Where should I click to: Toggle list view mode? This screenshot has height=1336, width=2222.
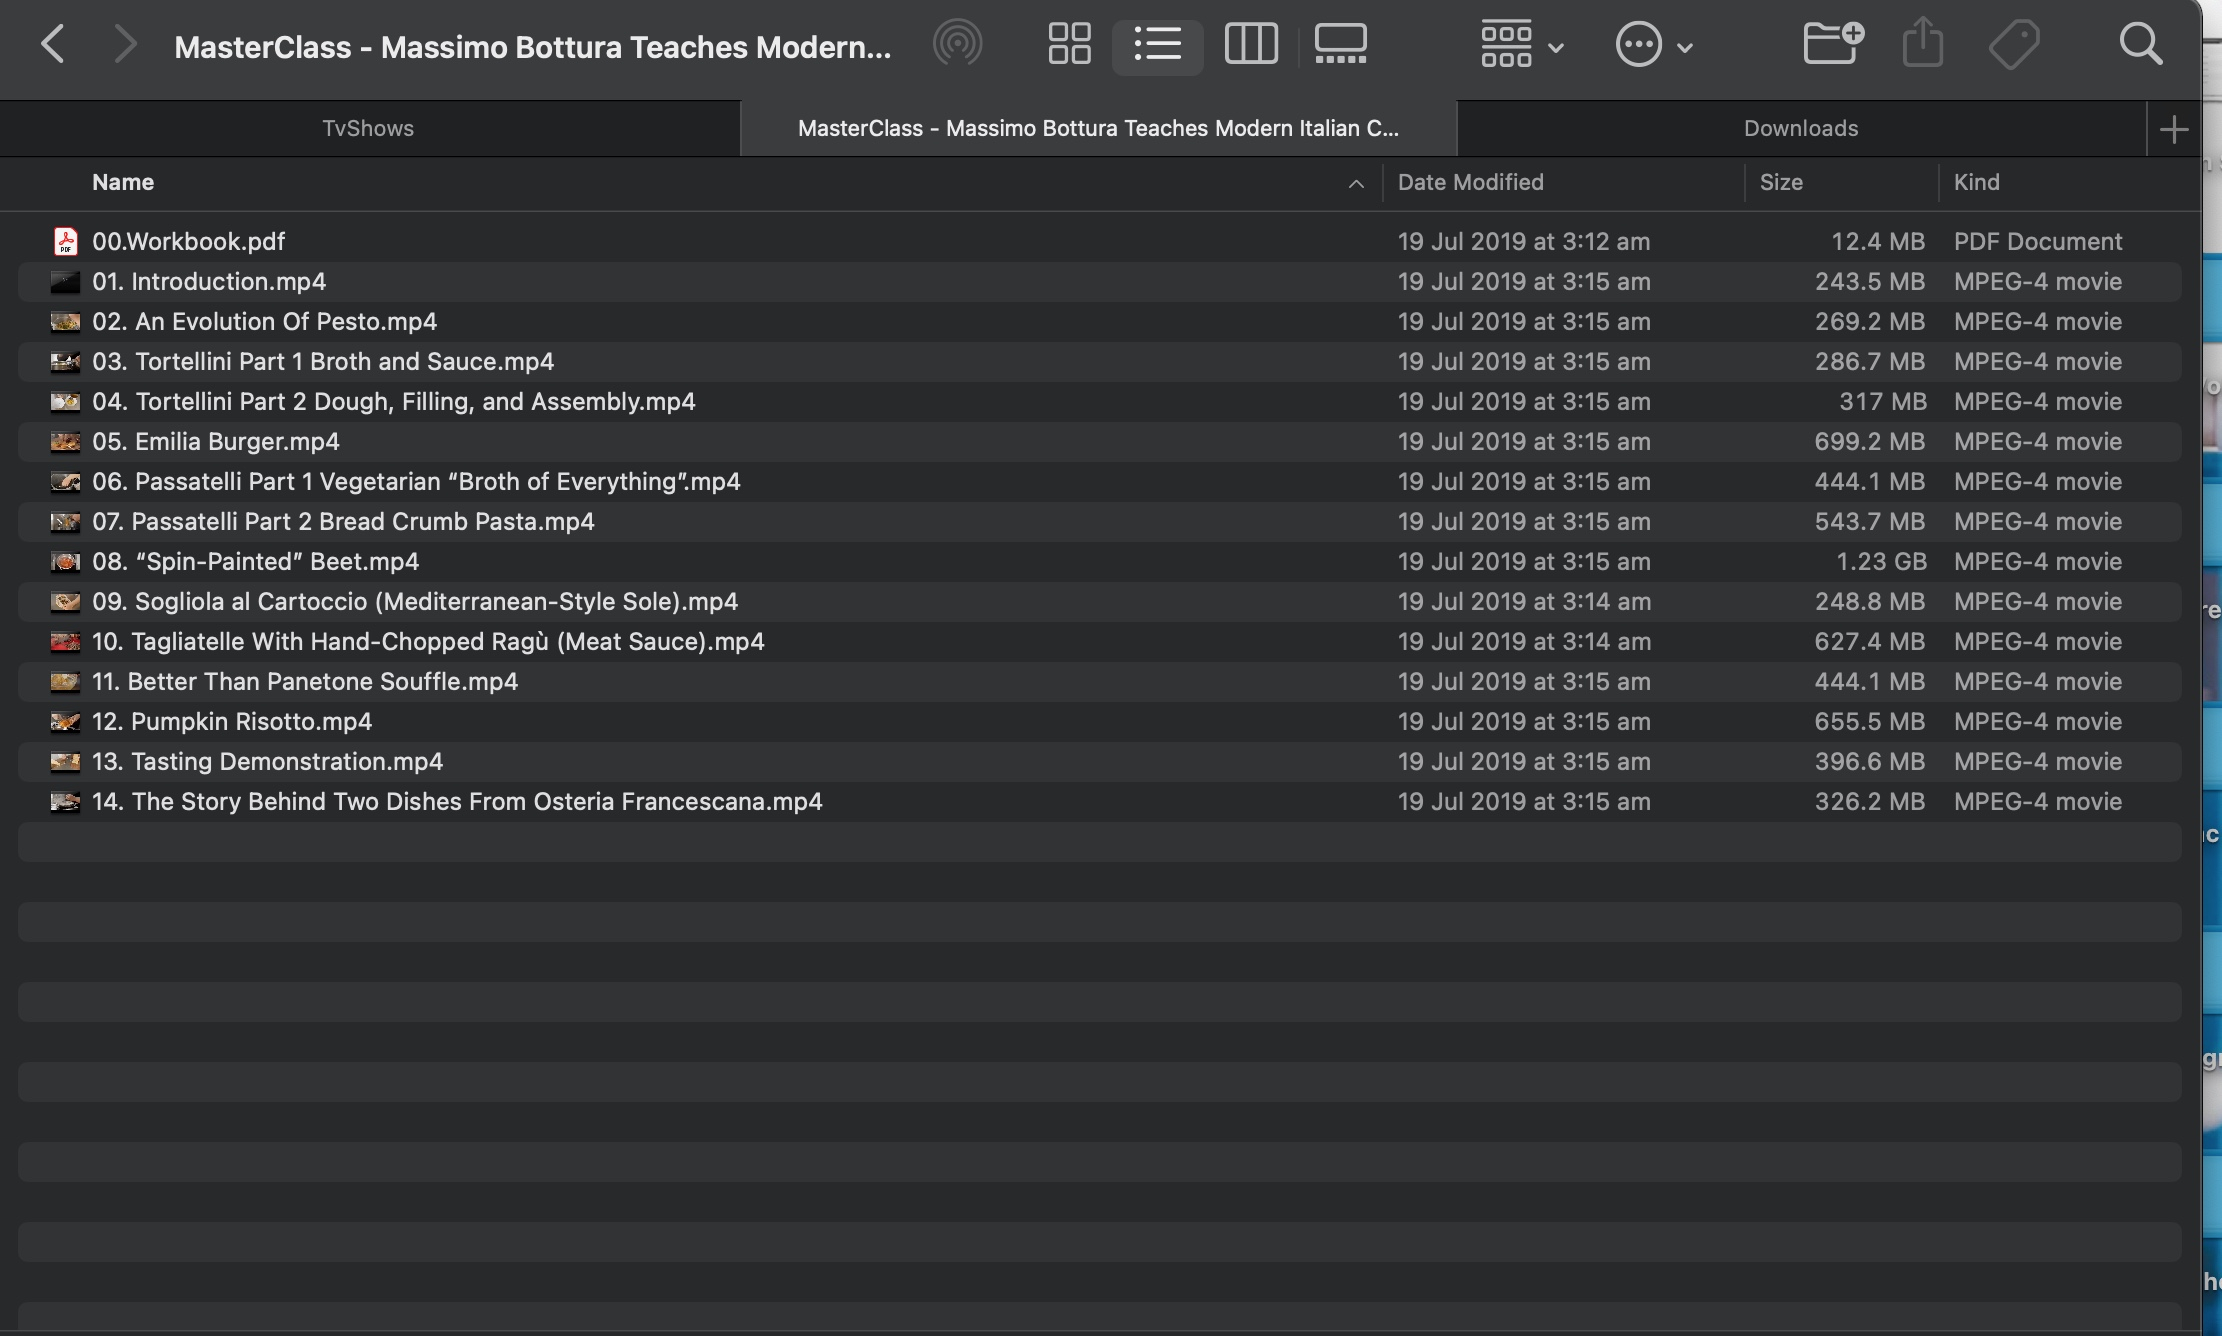[x=1158, y=45]
